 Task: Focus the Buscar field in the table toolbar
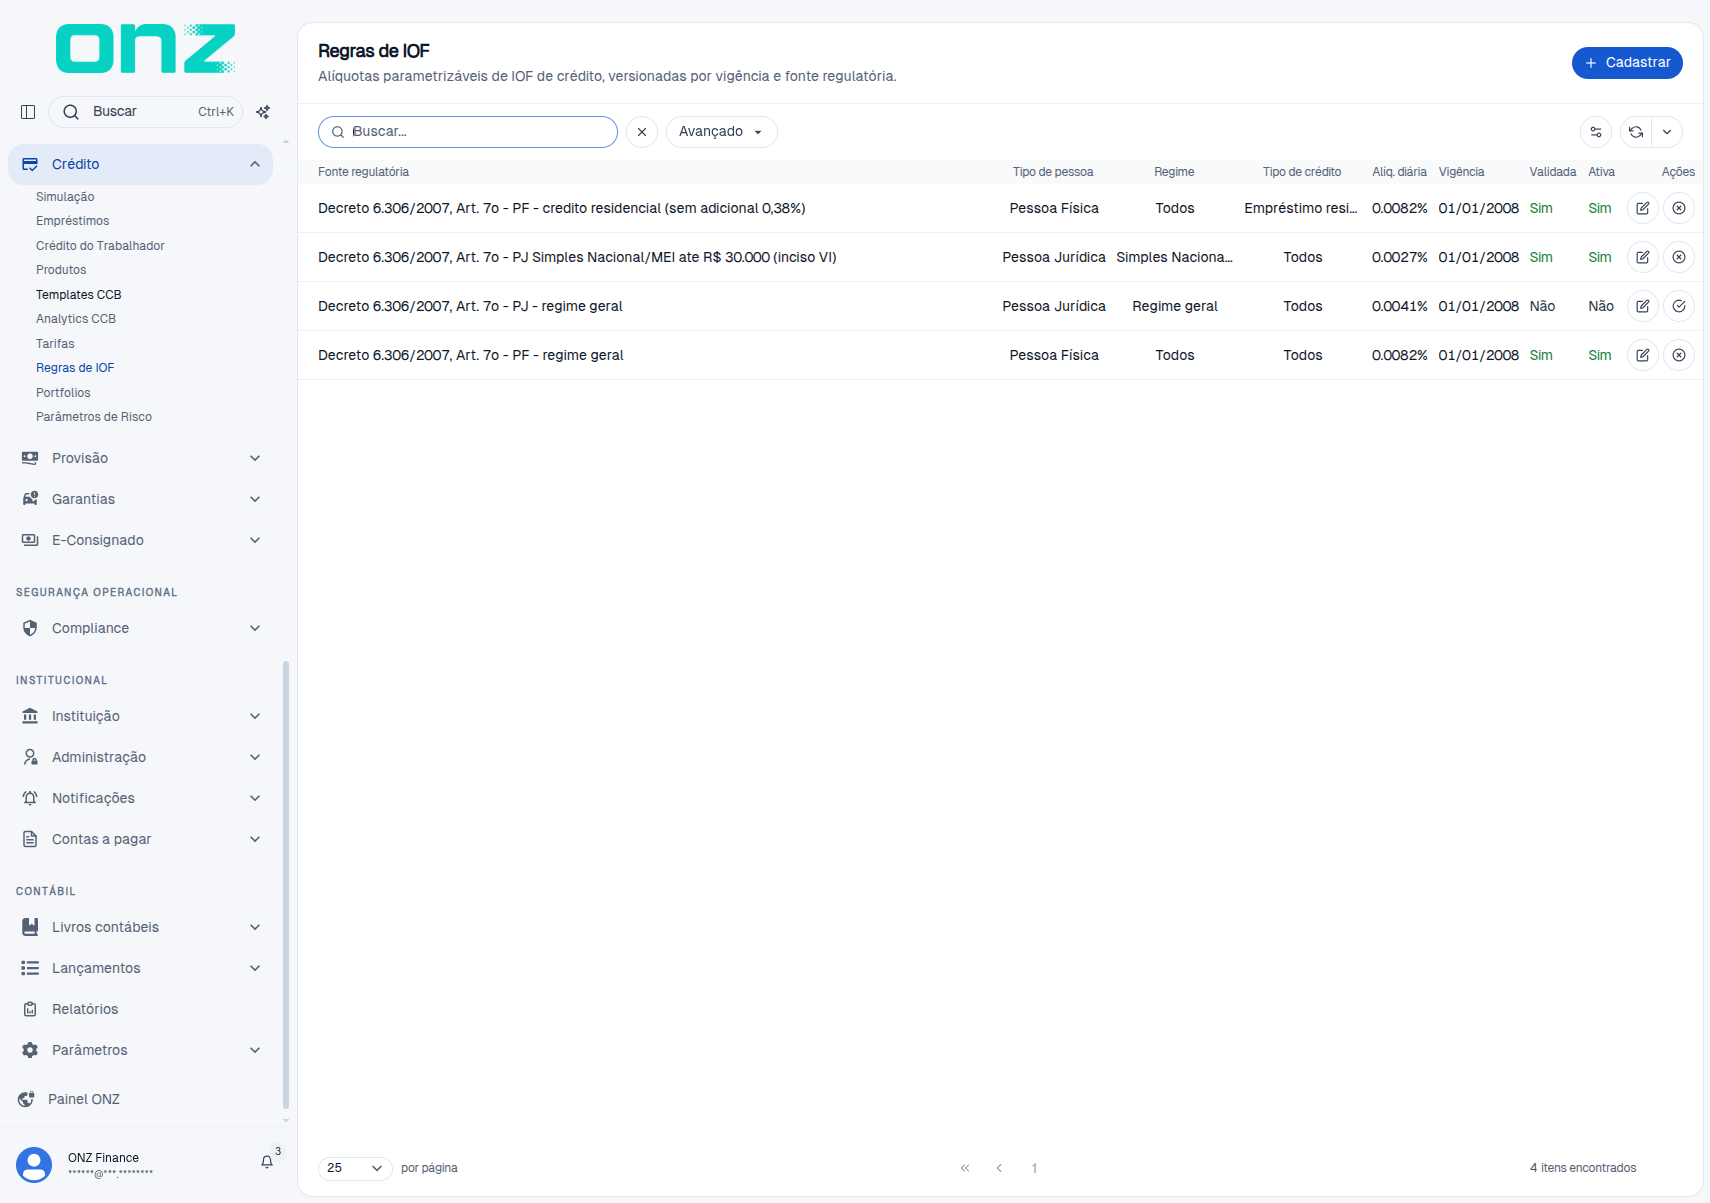(468, 132)
